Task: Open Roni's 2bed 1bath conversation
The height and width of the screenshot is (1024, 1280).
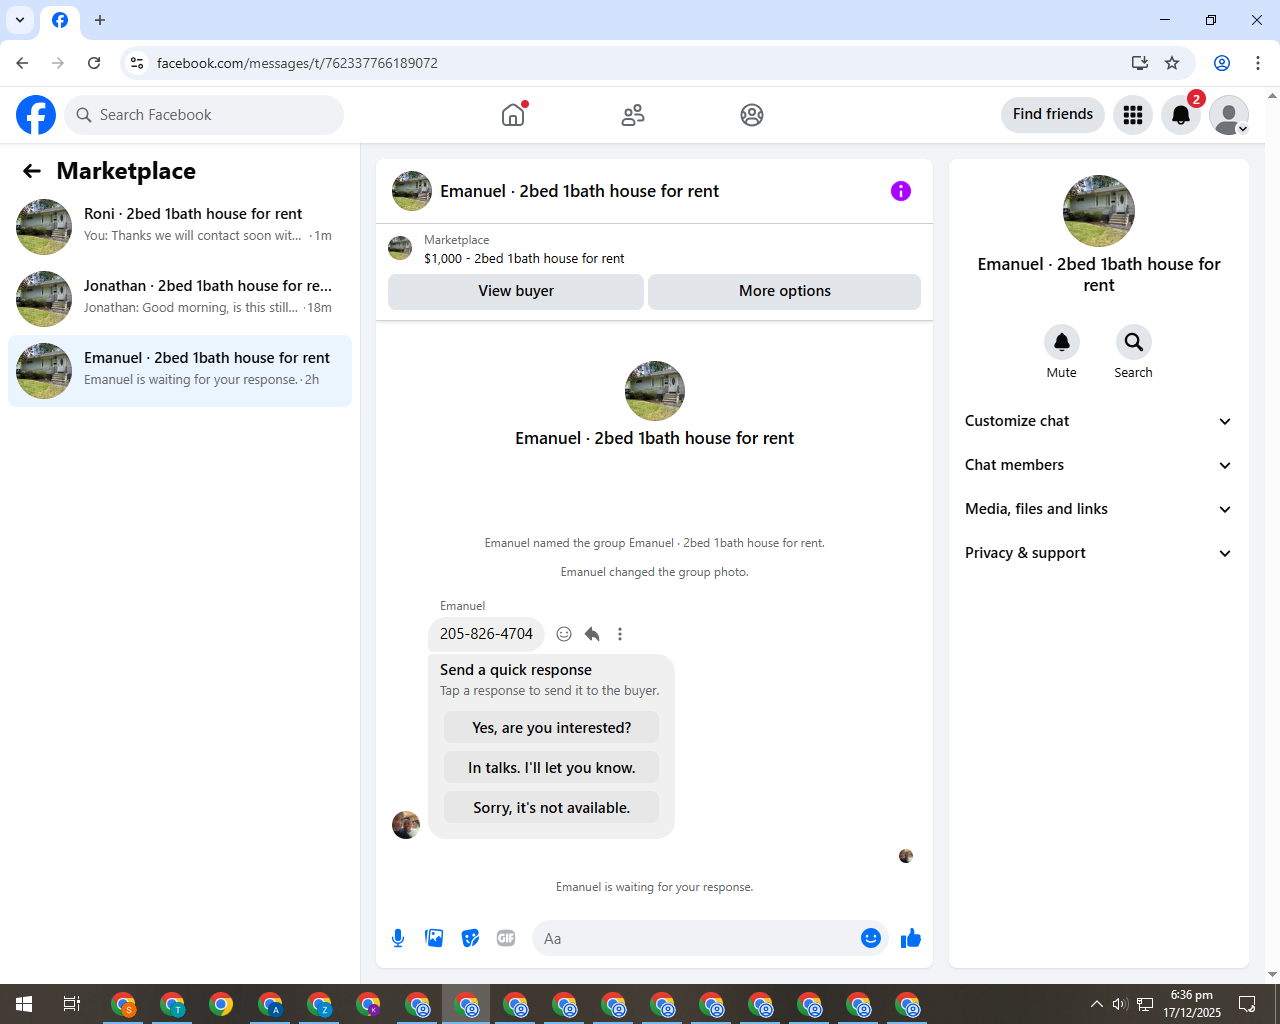Action: coord(180,227)
